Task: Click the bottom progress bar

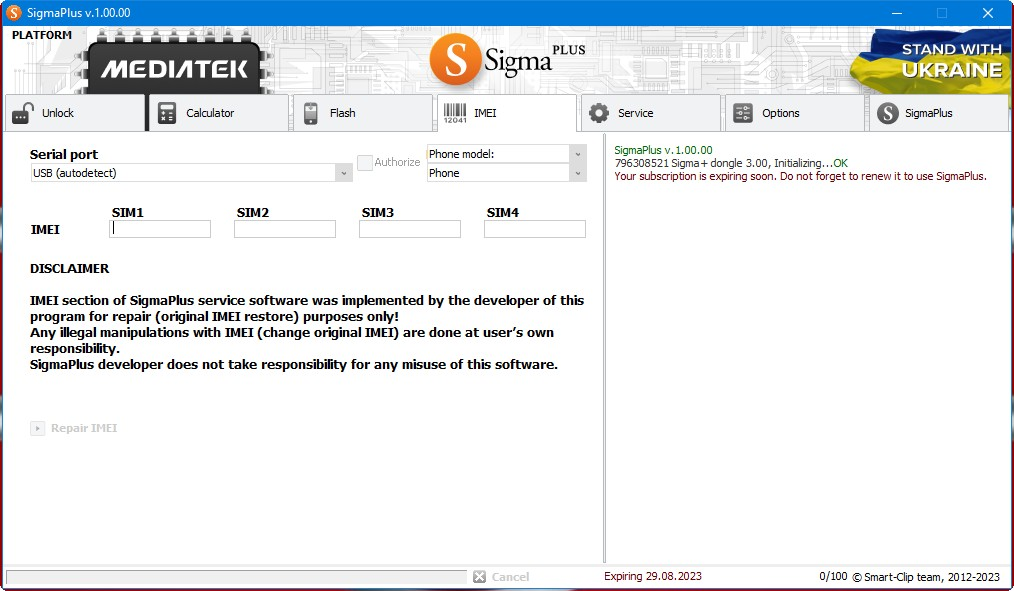Action: pyautogui.click(x=236, y=577)
